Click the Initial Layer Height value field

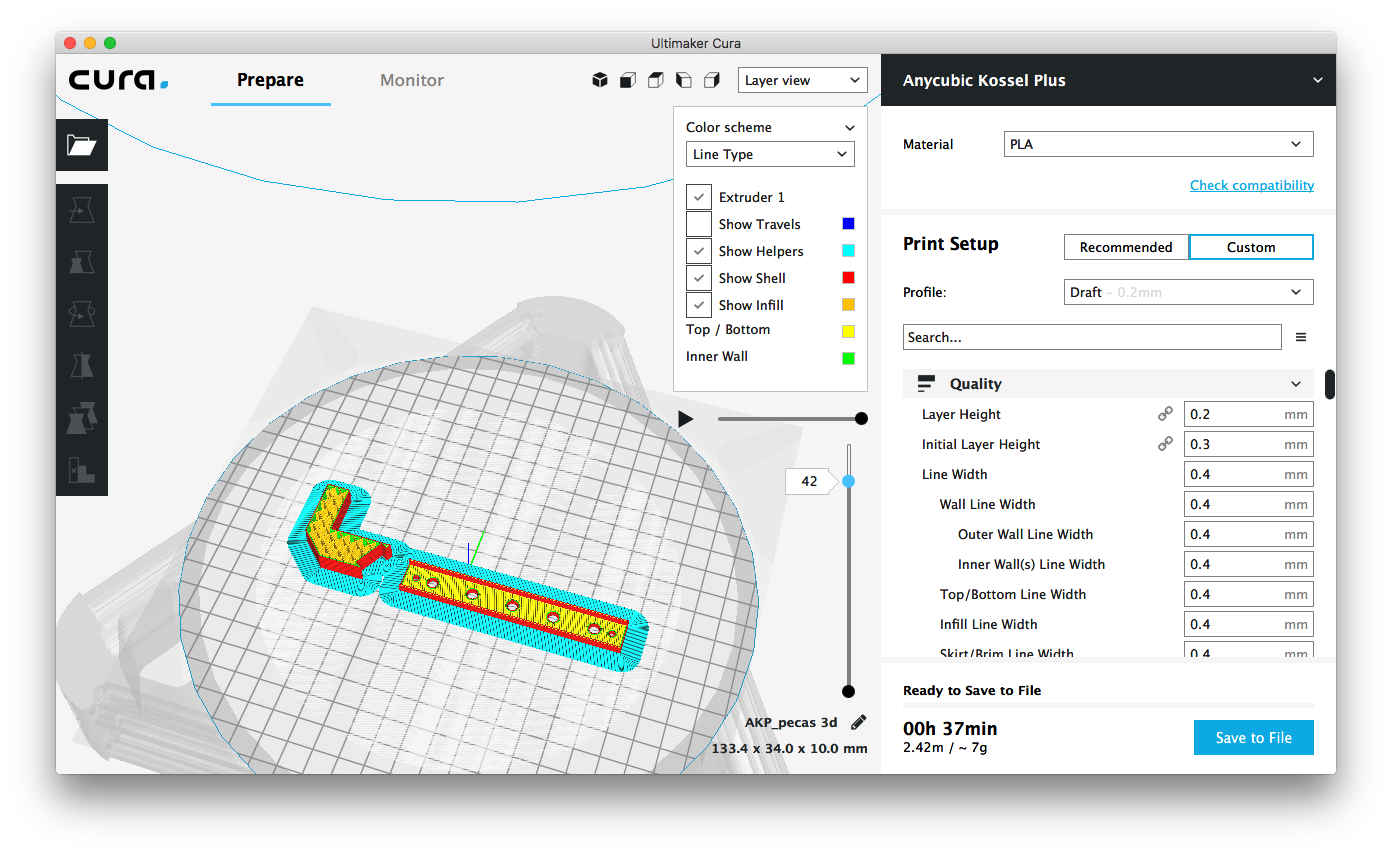click(1249, 444)
